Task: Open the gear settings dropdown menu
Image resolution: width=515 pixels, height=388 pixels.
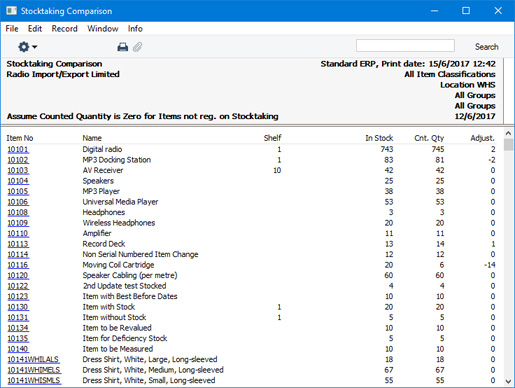Action: (27, 47)
